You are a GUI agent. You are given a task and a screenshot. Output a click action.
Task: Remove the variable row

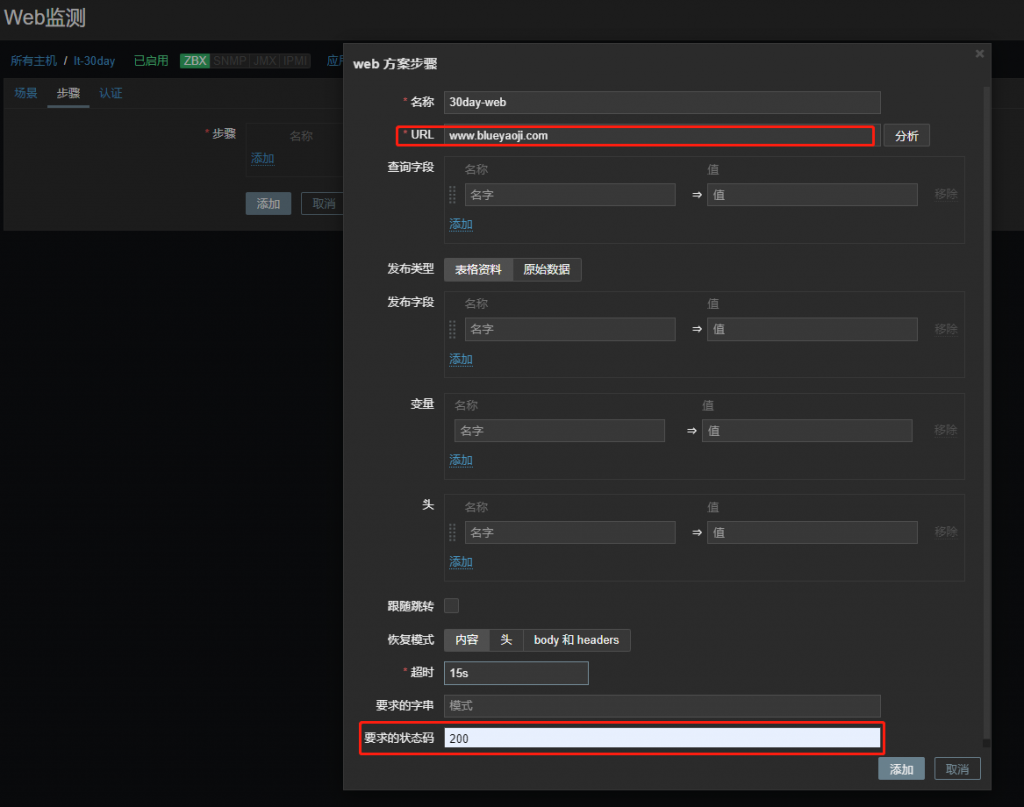coord(946,430)
